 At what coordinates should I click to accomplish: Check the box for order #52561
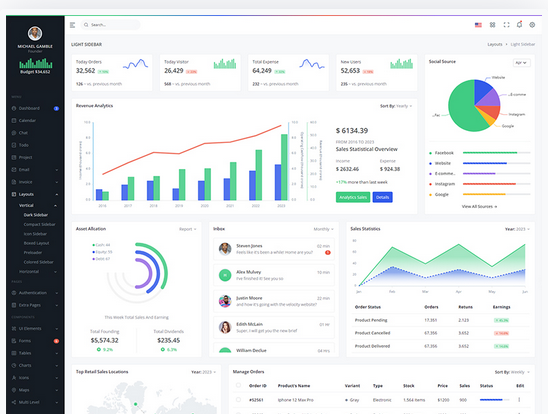(x=238, y=400)
